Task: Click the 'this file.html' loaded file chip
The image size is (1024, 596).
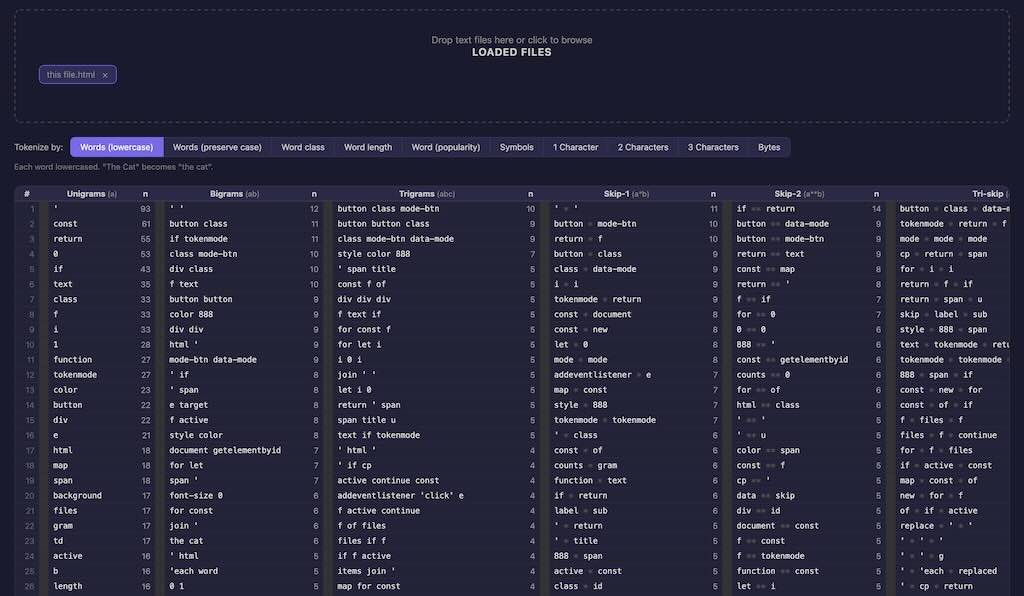Action: (70, 75)
